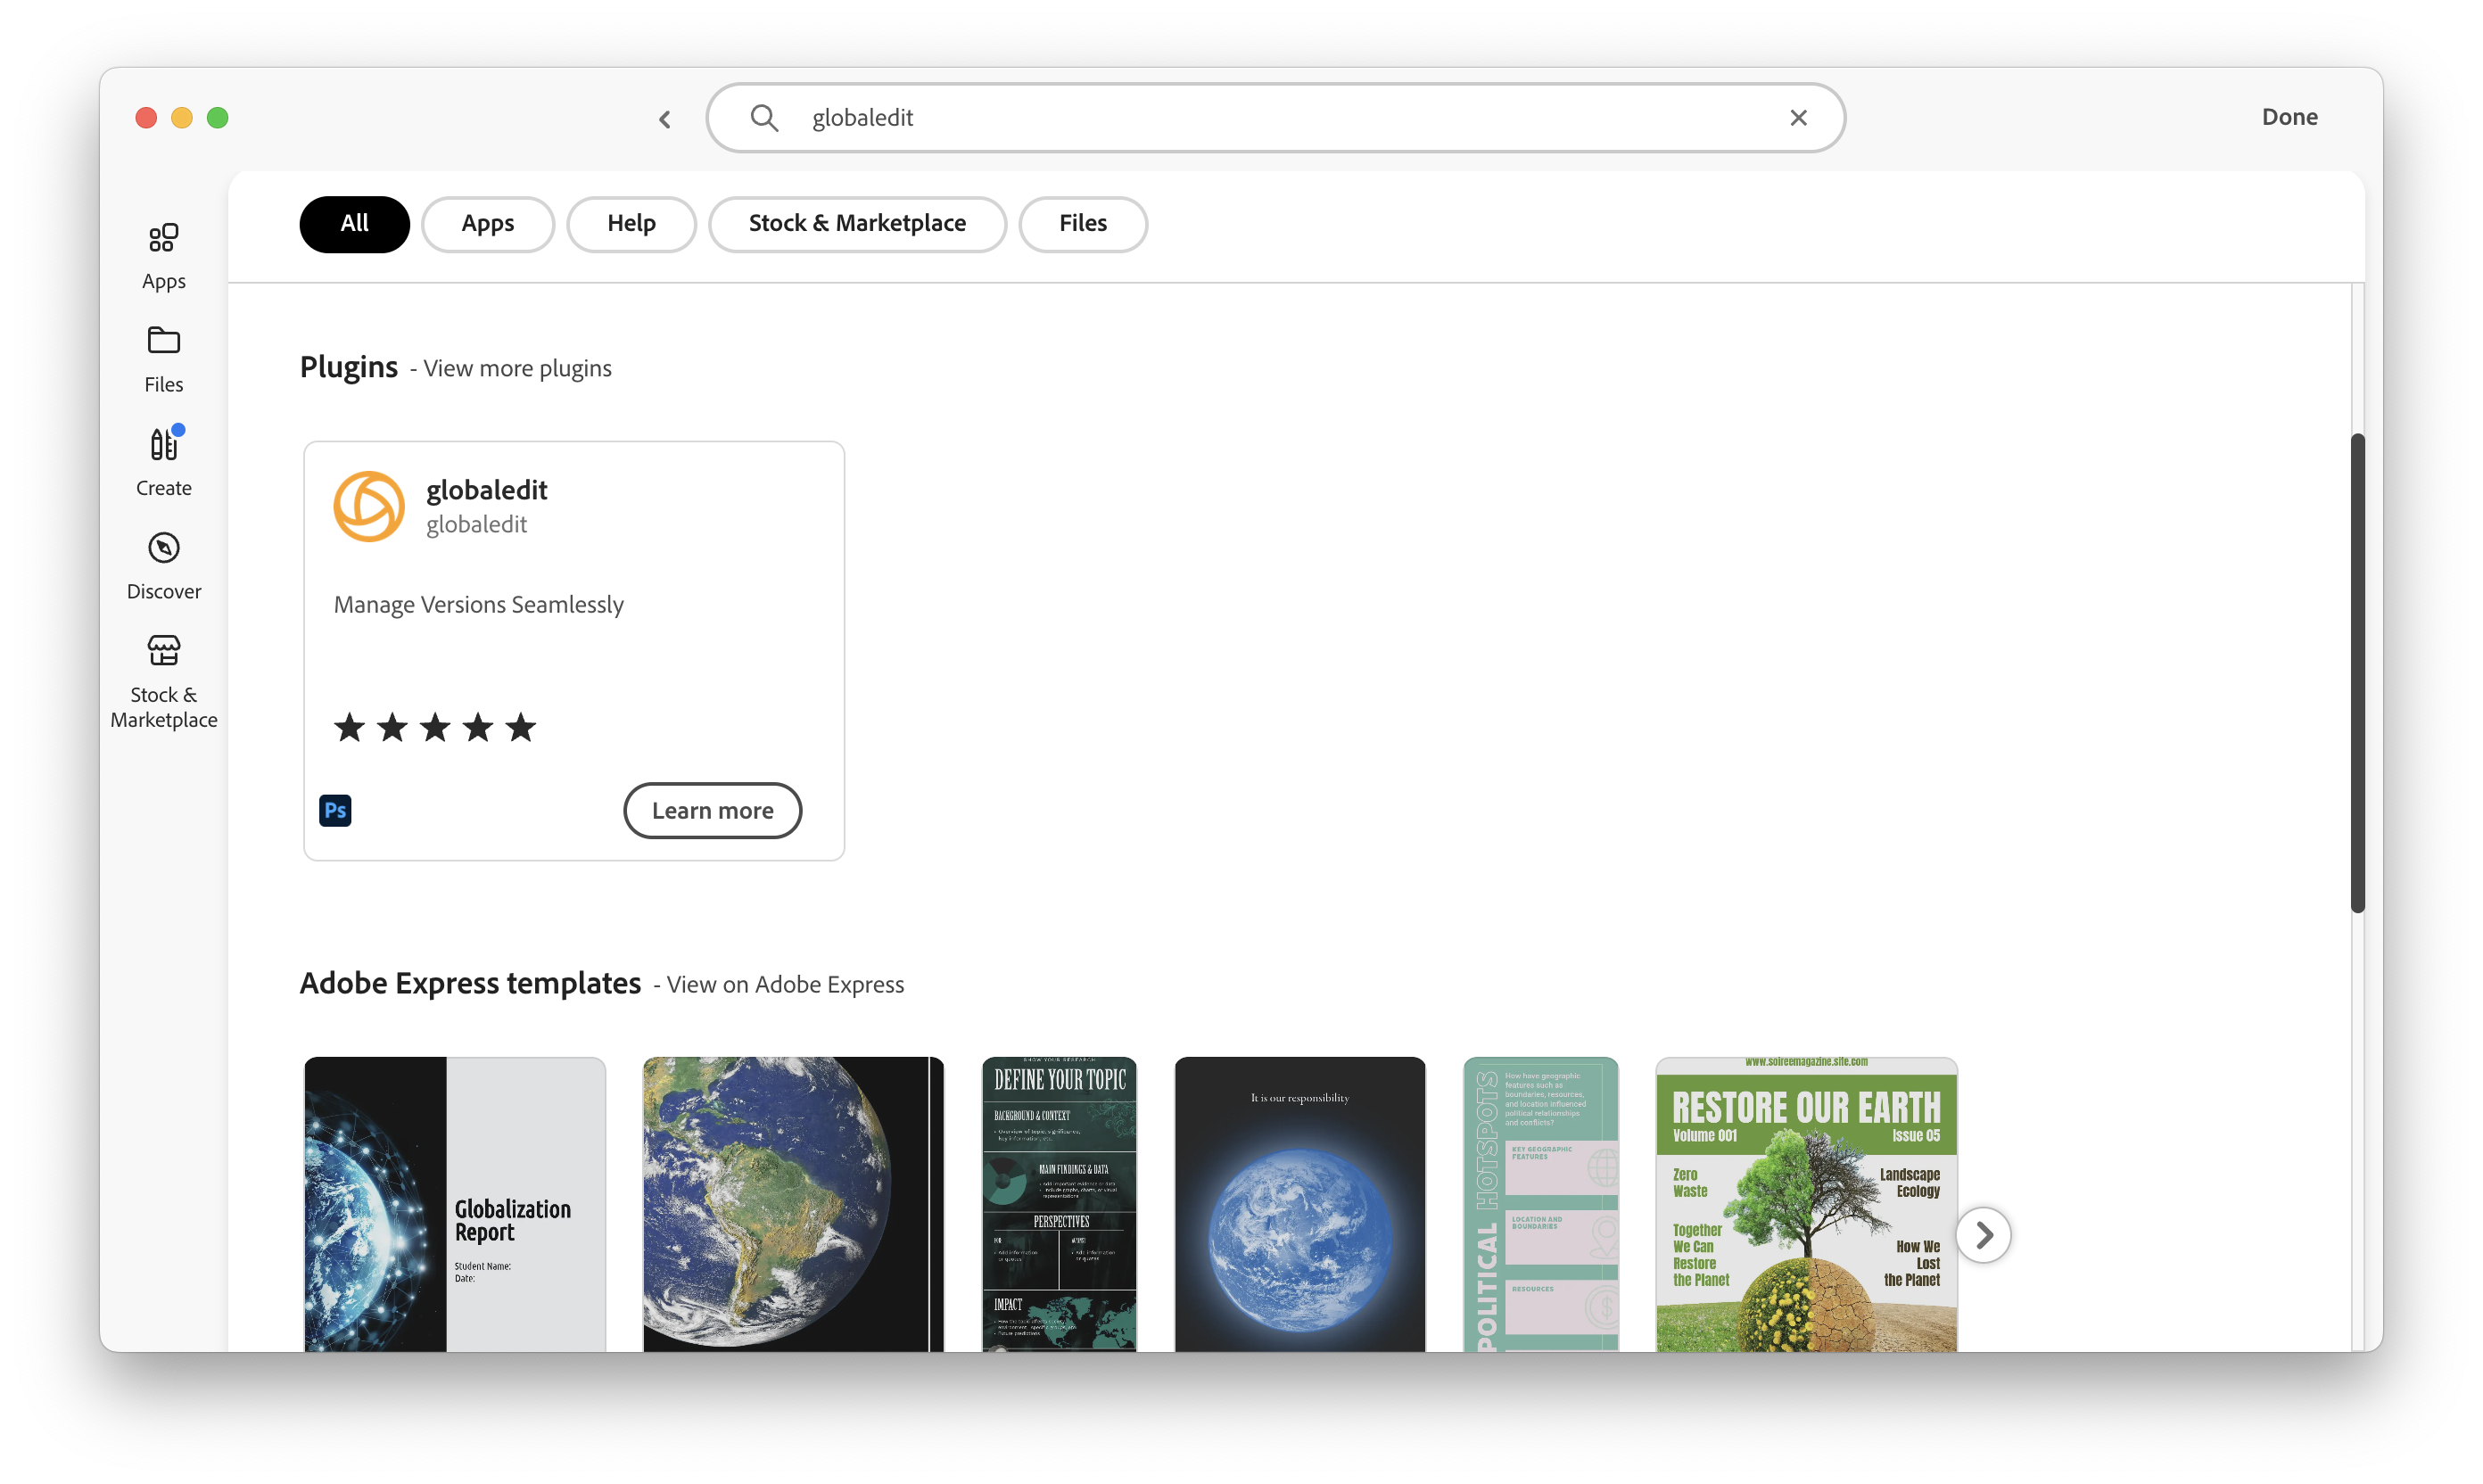Select the Apps filter tab
This screenshot has width=2483, height=1484.
[488, 224]
